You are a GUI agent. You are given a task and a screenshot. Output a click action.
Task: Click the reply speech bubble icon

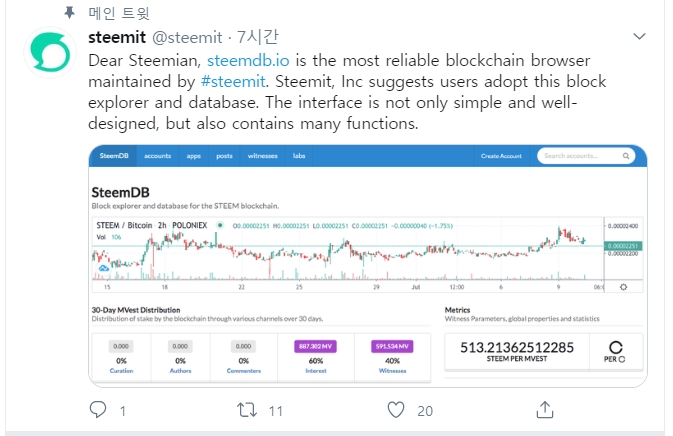[98, 410]
